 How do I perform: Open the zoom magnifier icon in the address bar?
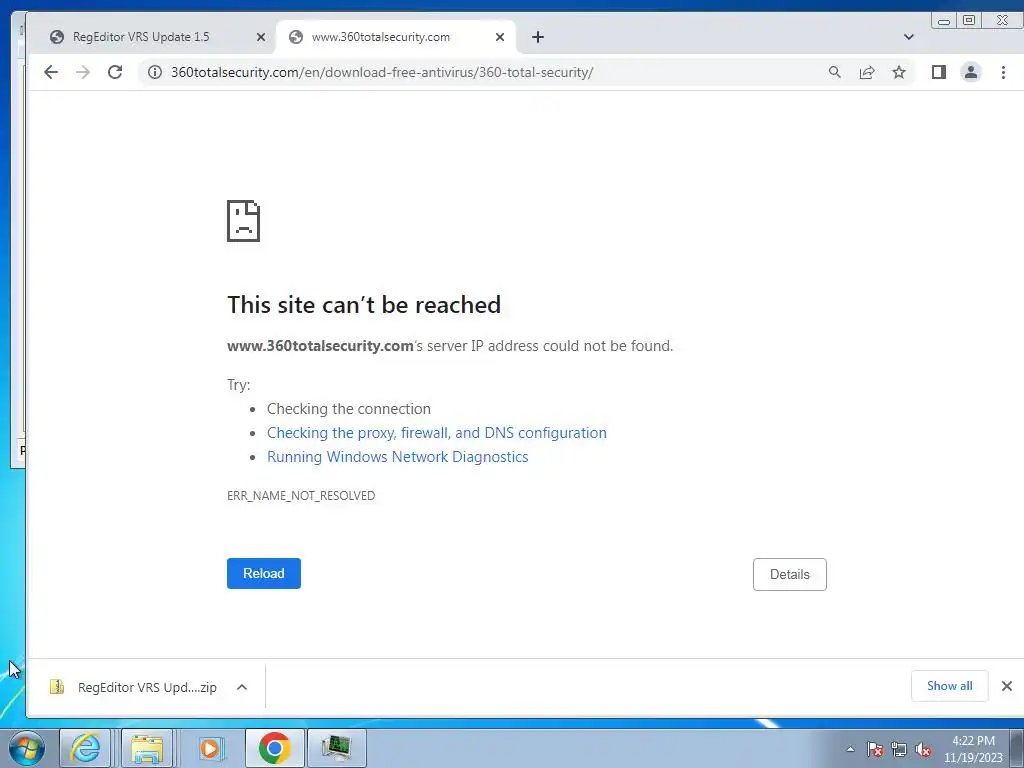835,72
